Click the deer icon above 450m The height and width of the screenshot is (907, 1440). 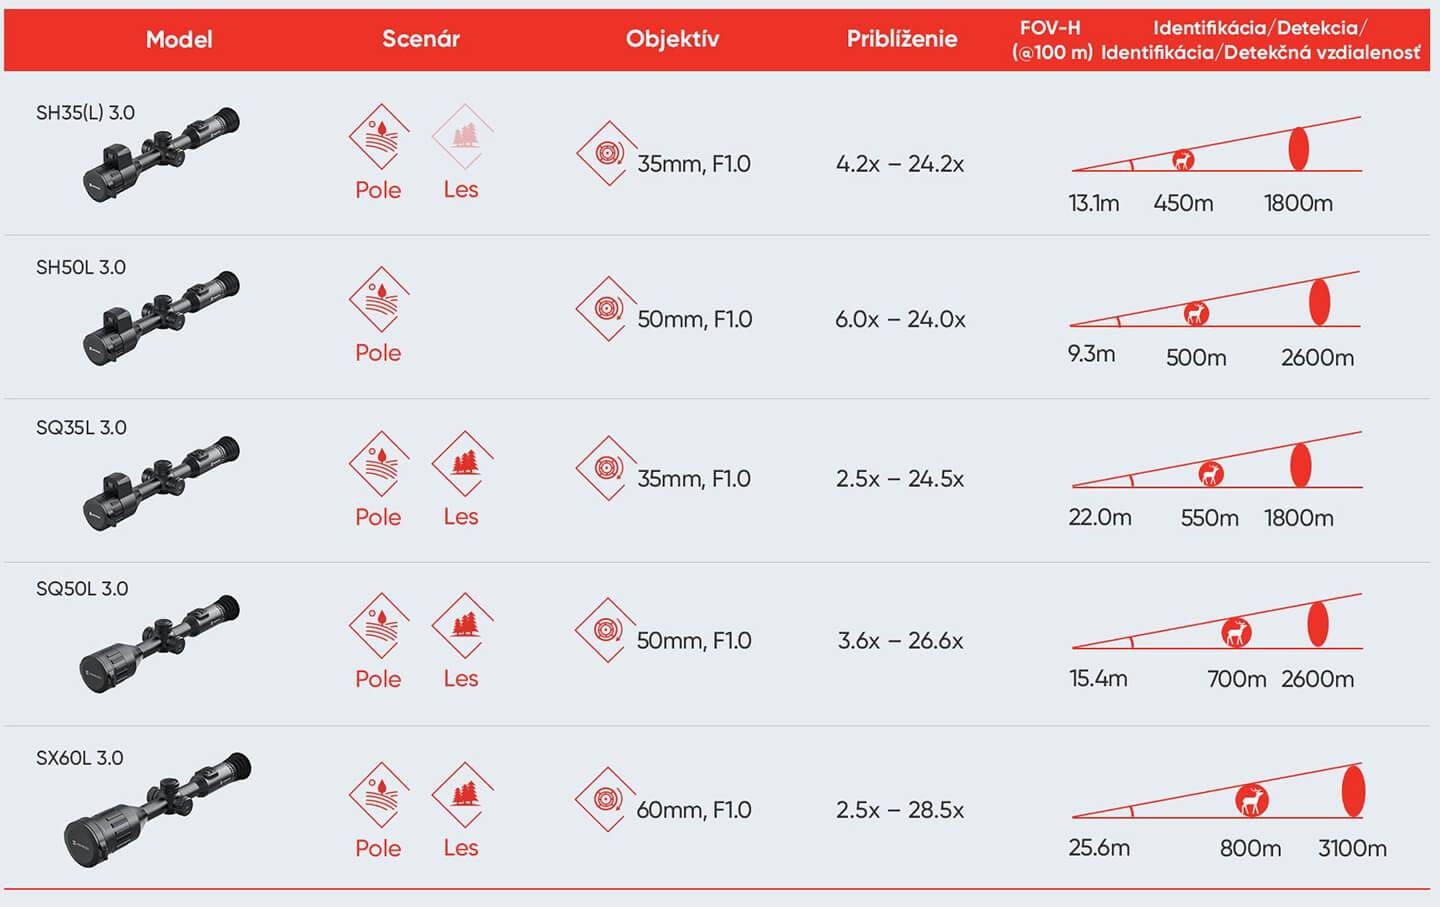point(1183,160)
